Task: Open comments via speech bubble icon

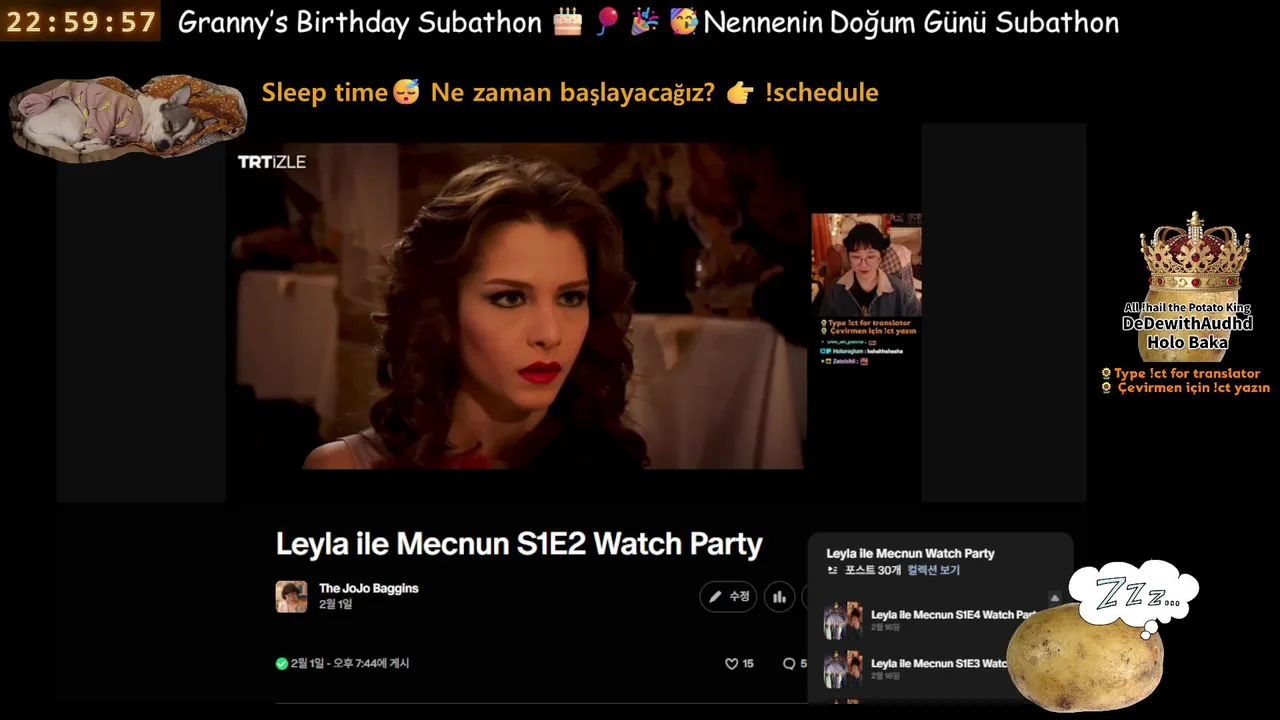Action: coord(789,664)
